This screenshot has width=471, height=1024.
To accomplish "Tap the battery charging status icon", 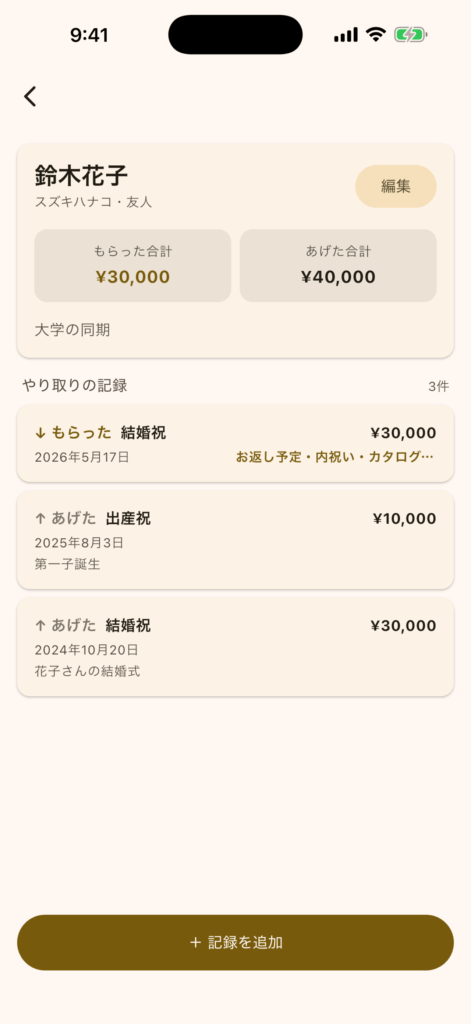I will pos(410,35).
